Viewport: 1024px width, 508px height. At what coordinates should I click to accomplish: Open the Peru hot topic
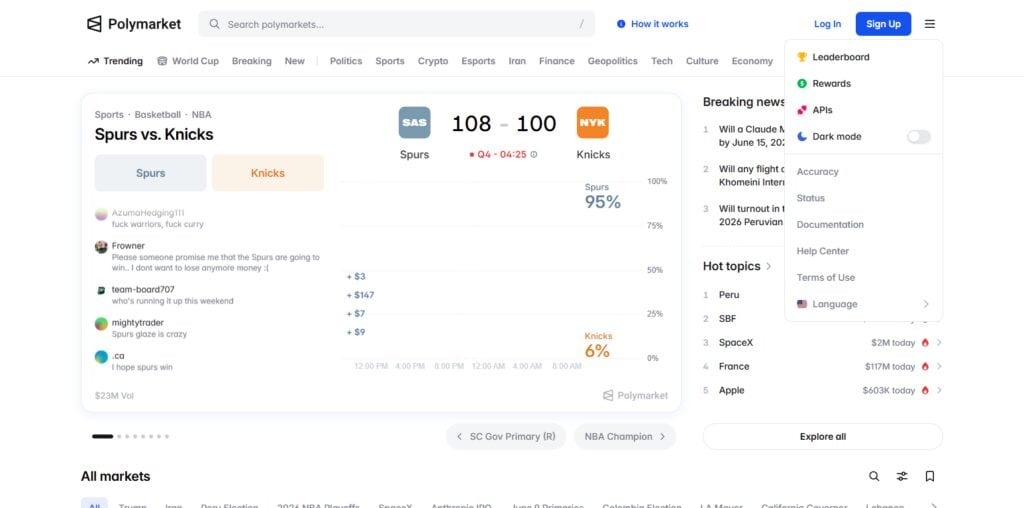point(729,294)
